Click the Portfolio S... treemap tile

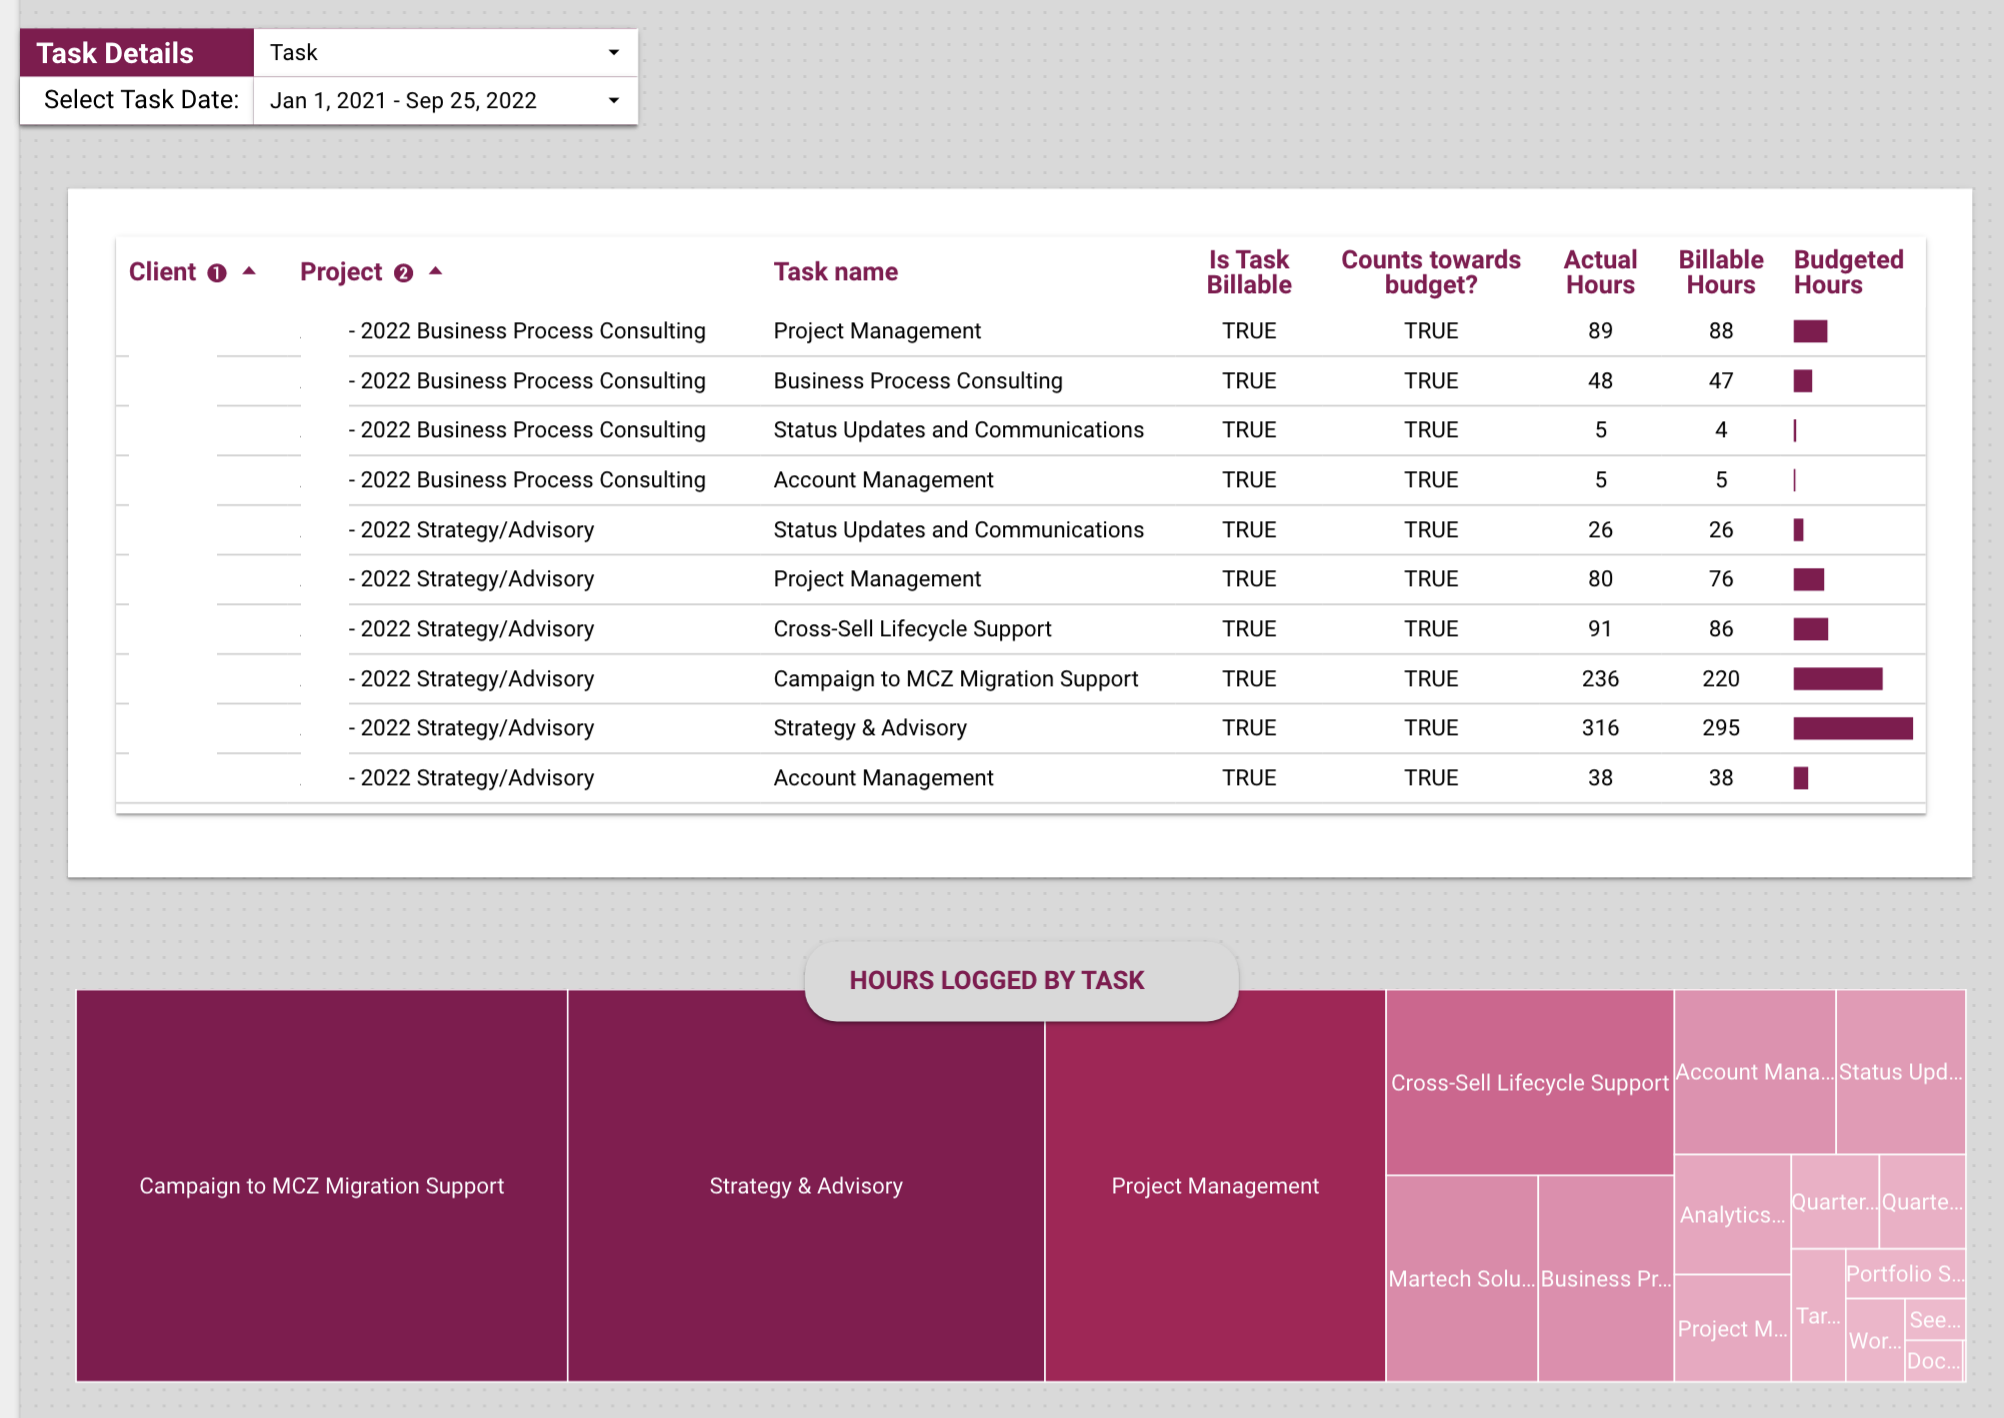1904,1274
